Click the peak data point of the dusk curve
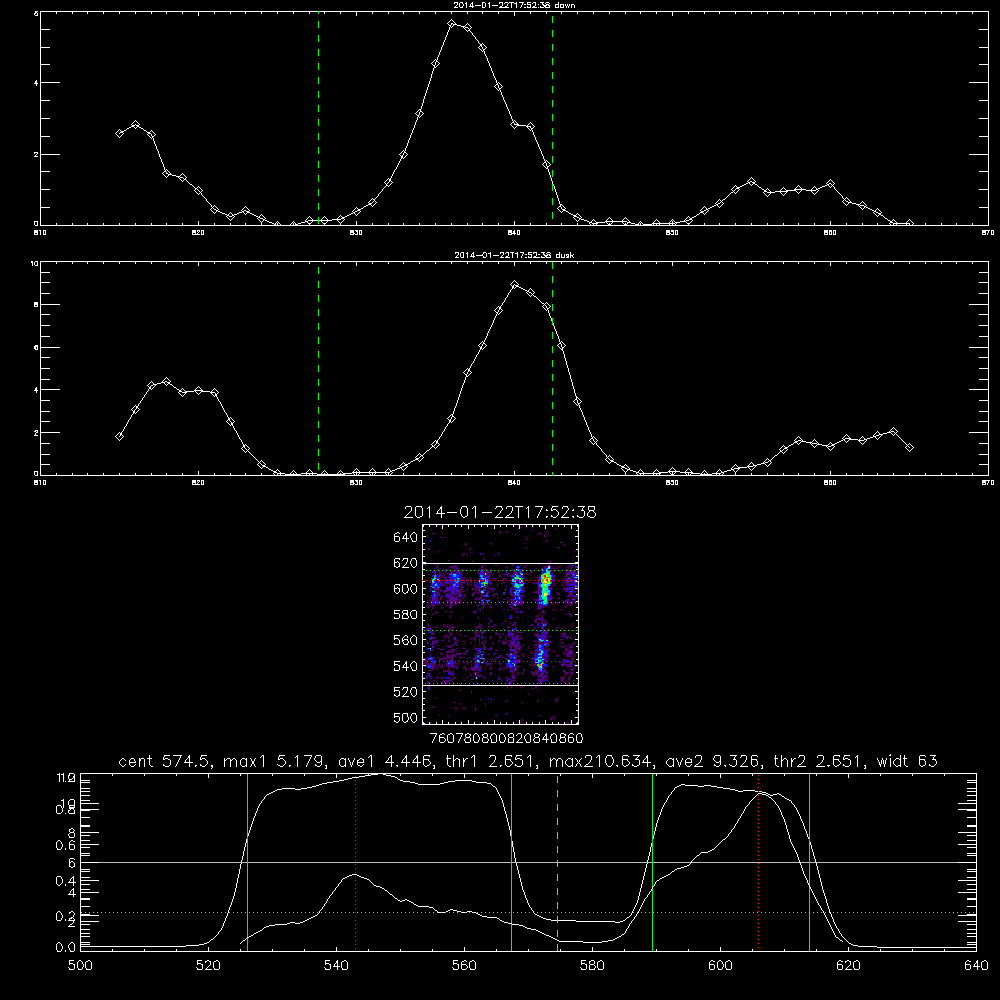 coord(515,284)
